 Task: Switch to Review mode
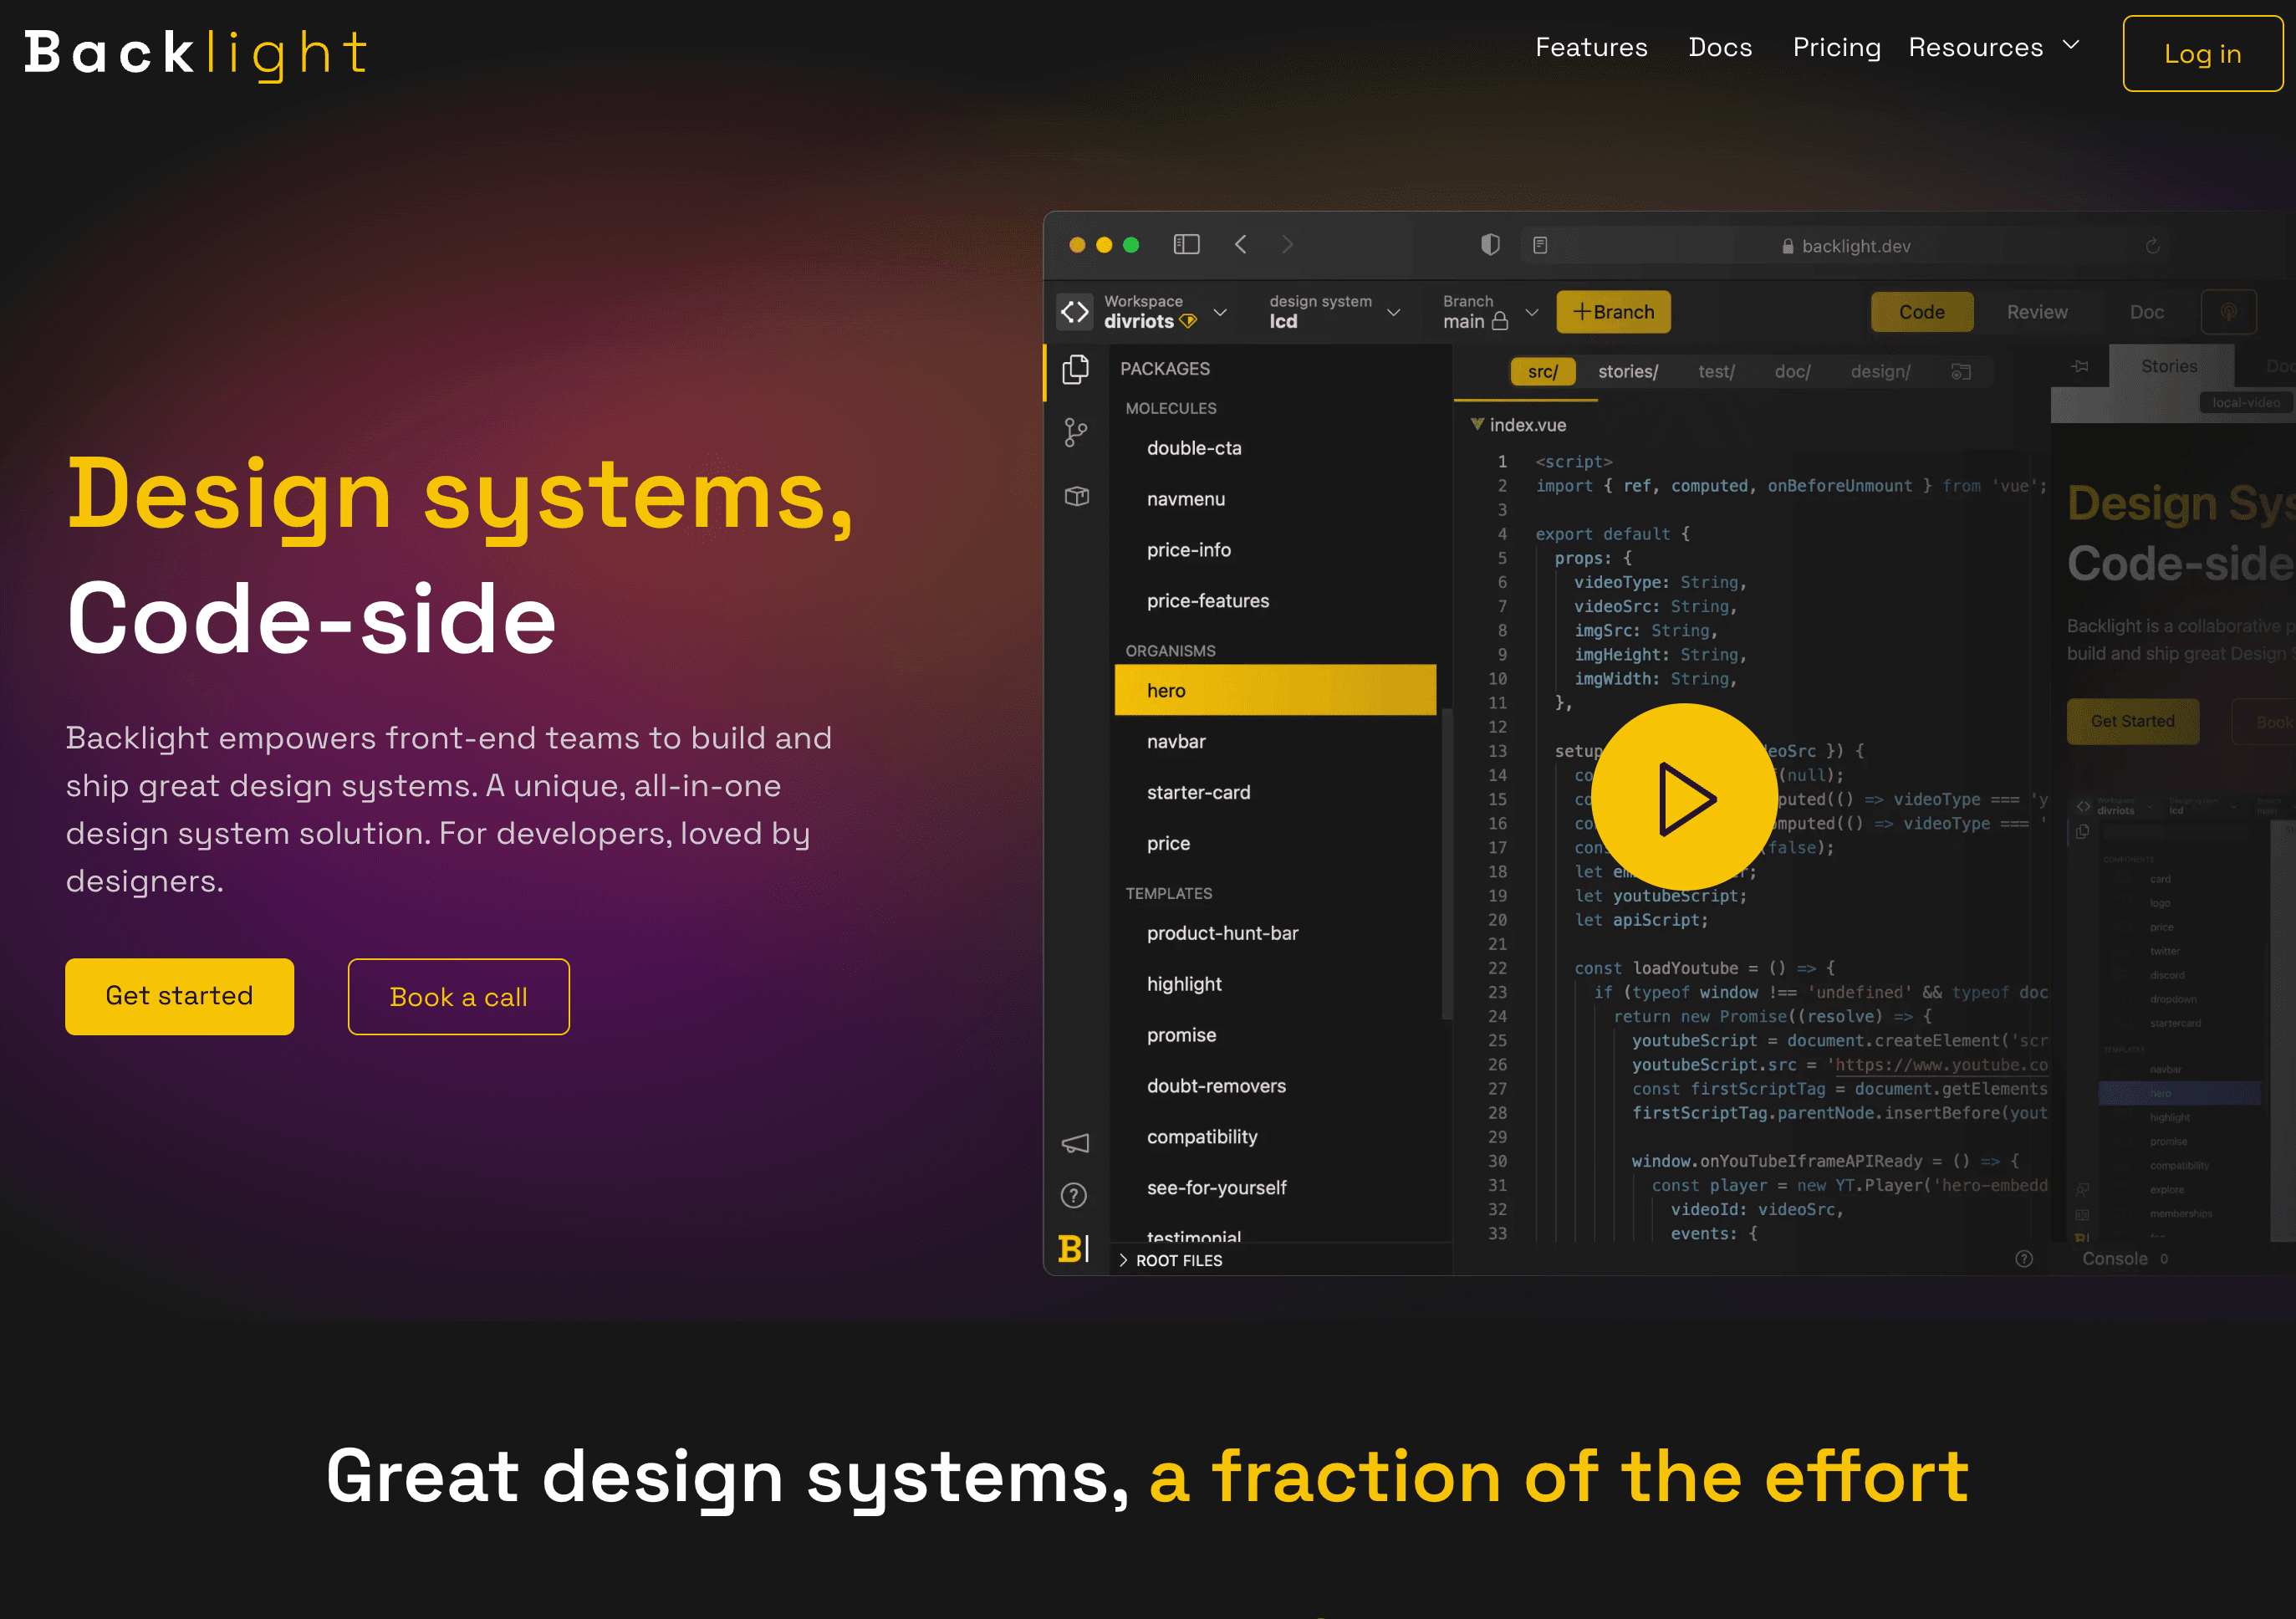2037,312
